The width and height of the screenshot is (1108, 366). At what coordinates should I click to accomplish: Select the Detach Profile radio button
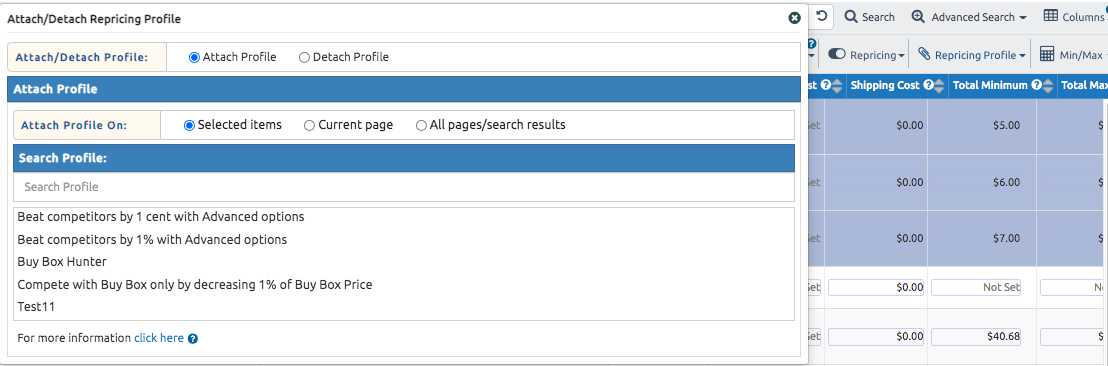click(305, 57)
